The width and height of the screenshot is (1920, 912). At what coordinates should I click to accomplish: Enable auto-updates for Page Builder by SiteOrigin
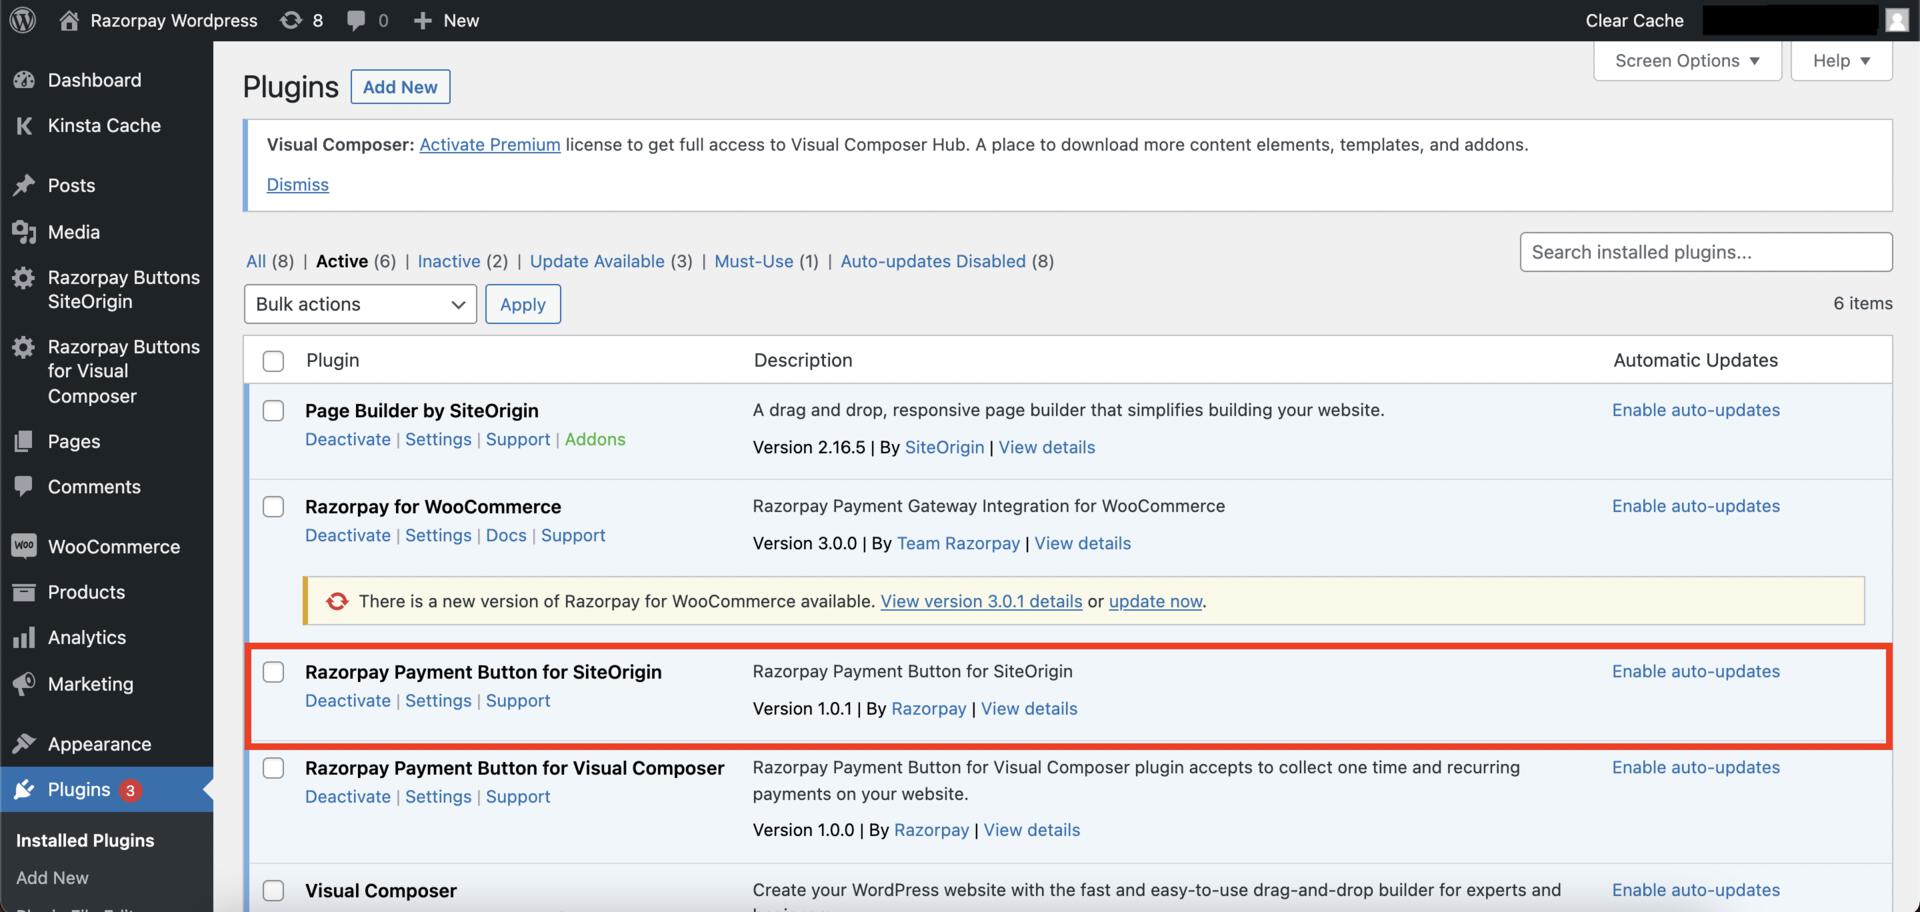coord(1696,410)
